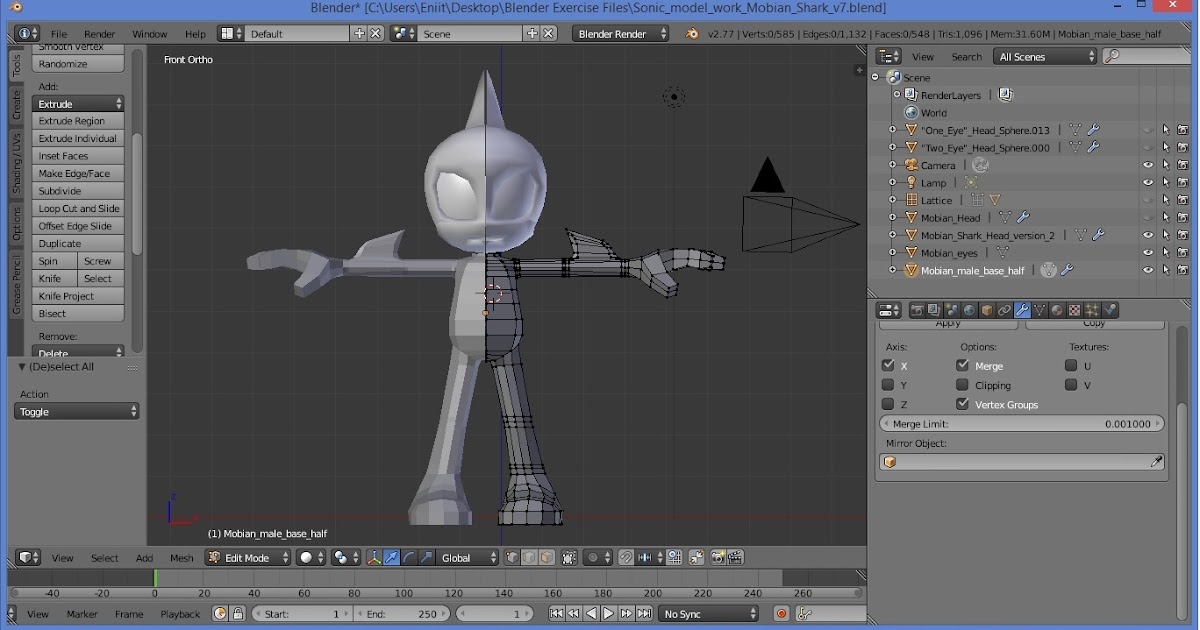Click the wrench icon beside Mobian_Head
The image size is (1200, 630).
click(x=1023, y=217)
